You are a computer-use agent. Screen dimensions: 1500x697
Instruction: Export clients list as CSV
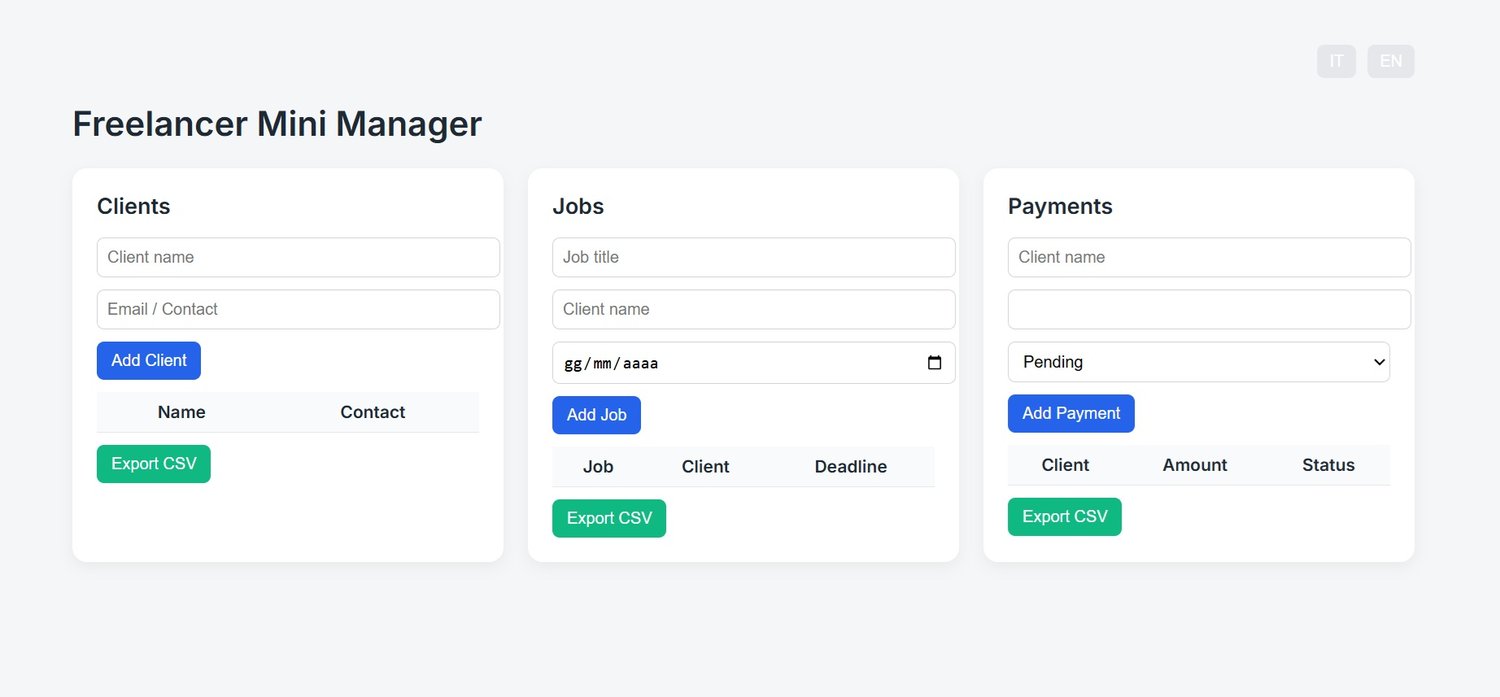click(x=153, y=464)
